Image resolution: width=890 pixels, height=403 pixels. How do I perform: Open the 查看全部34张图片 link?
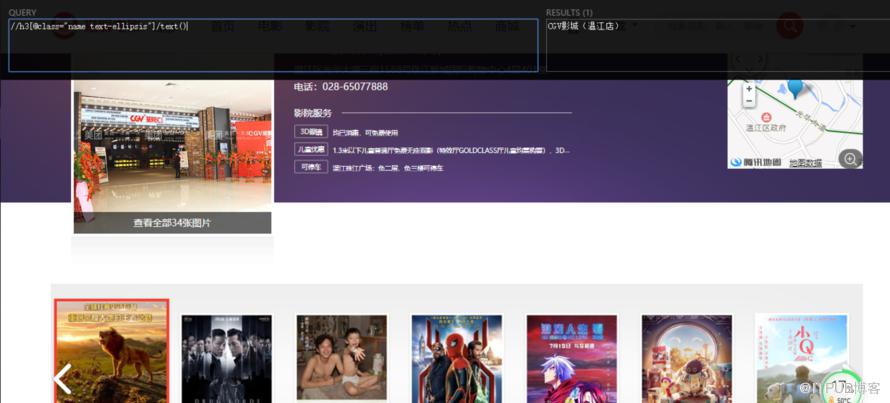[173, 223]
